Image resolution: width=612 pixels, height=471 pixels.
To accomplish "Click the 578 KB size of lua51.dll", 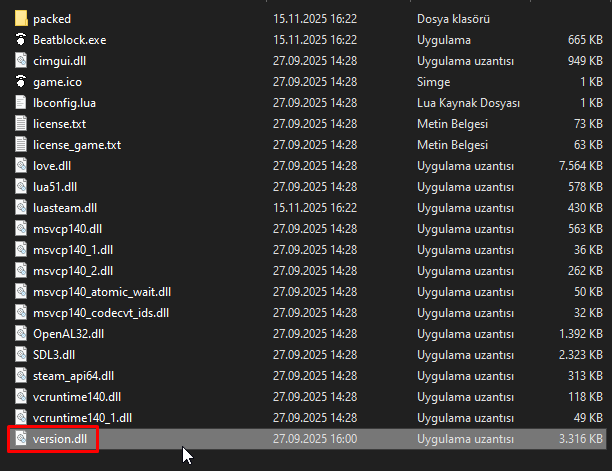I will [x=585, y=187].
